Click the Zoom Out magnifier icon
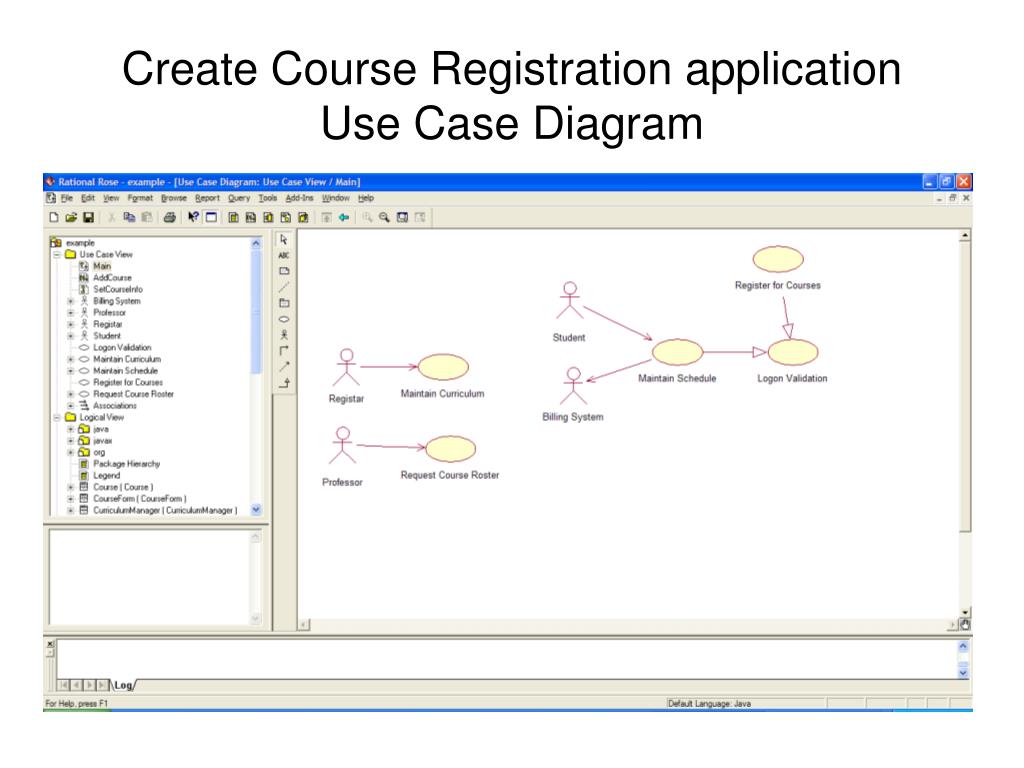Image resolution: width=1024 pixels, height=768 pixels. [385, 217]
